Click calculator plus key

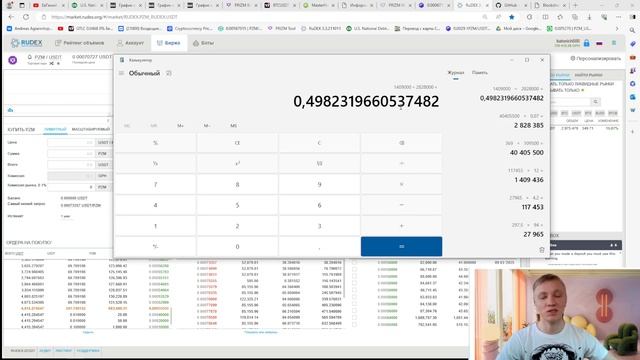[401, 226]
